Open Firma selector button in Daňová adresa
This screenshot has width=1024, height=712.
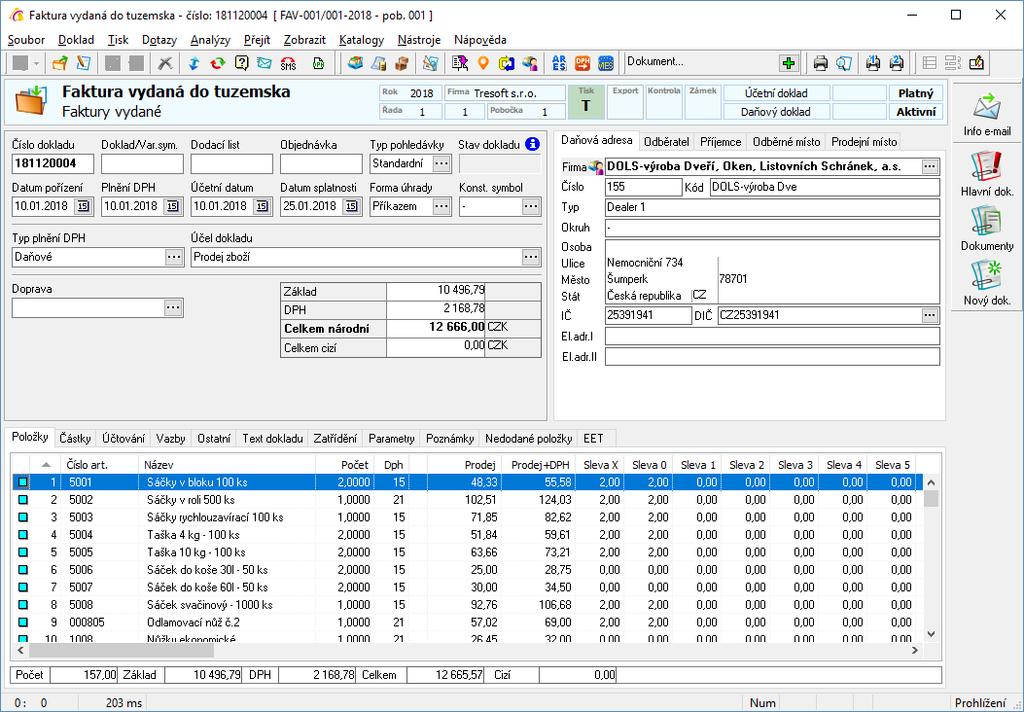tap(930, 167)
